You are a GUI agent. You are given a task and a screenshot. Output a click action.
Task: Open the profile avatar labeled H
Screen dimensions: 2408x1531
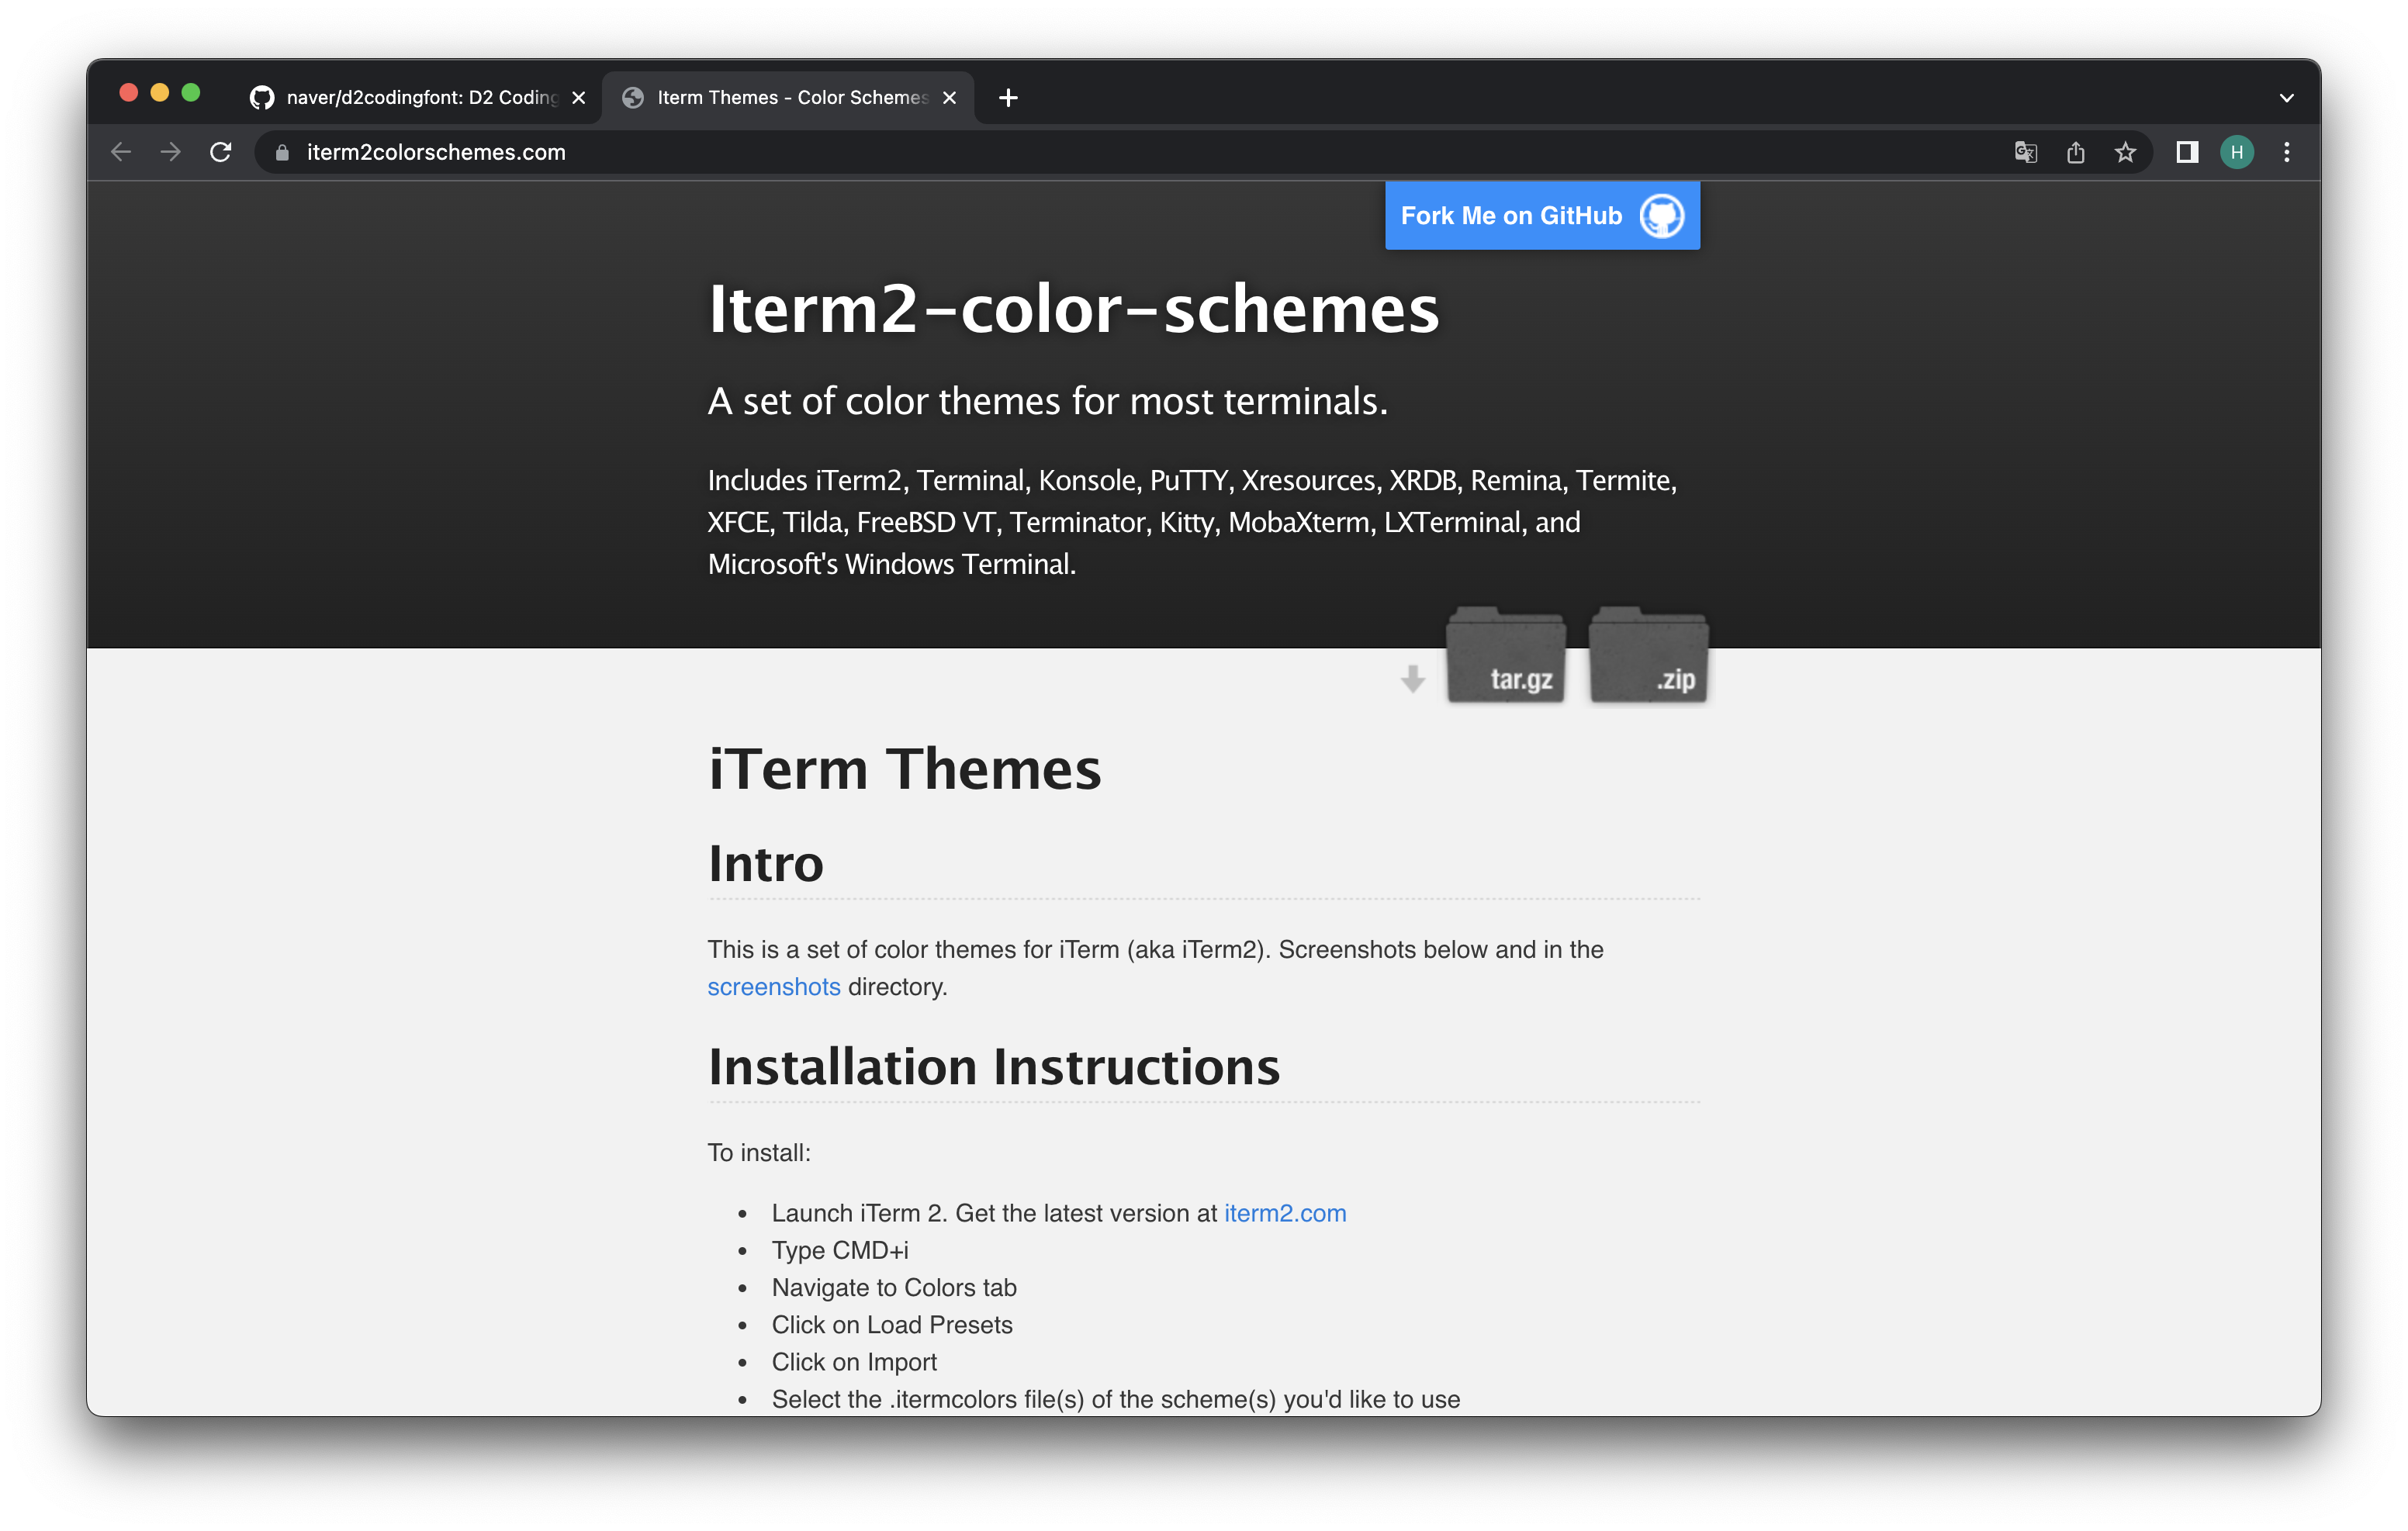coord(2237,152)
